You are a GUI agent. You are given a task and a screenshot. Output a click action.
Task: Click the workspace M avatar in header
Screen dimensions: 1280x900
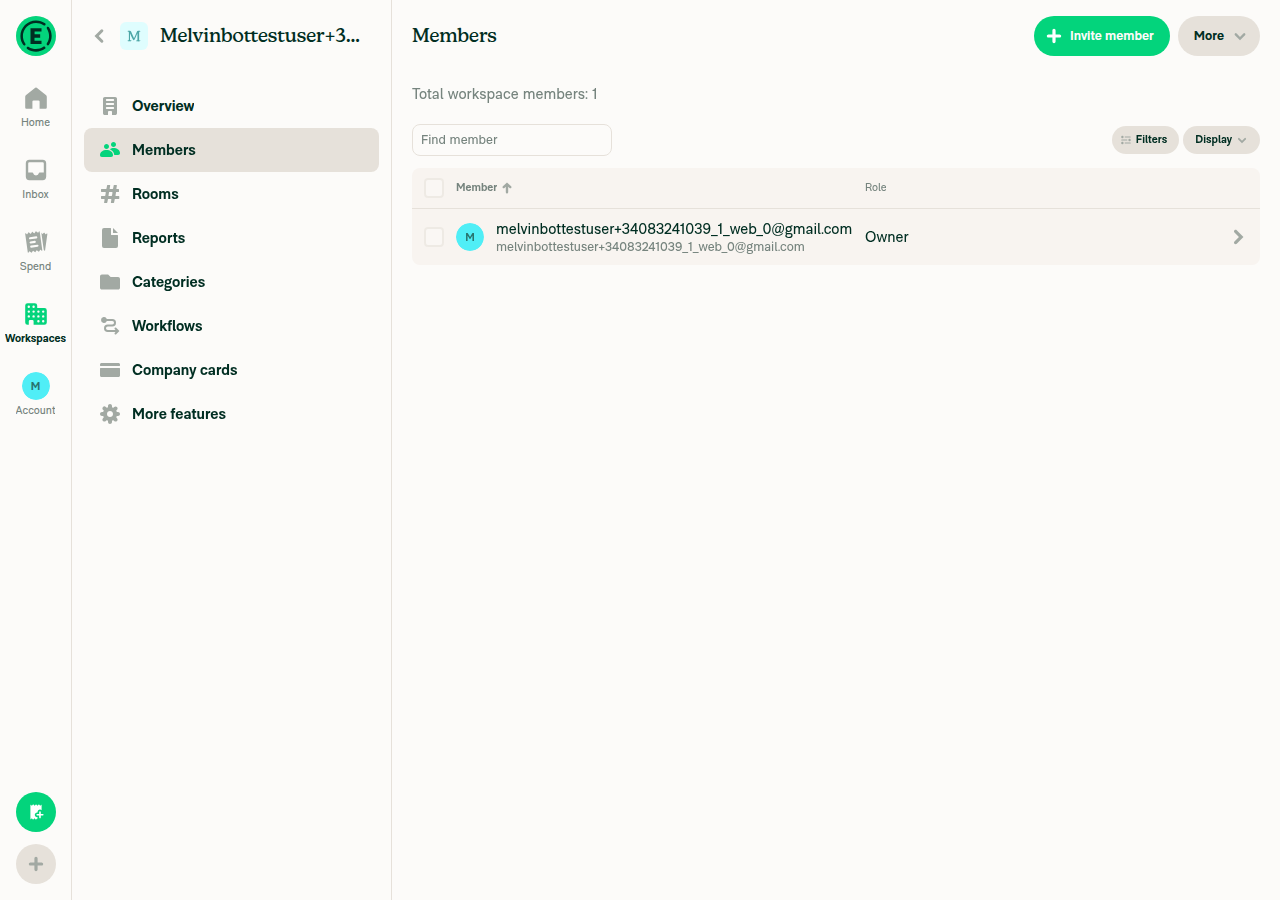pos(134,36)
